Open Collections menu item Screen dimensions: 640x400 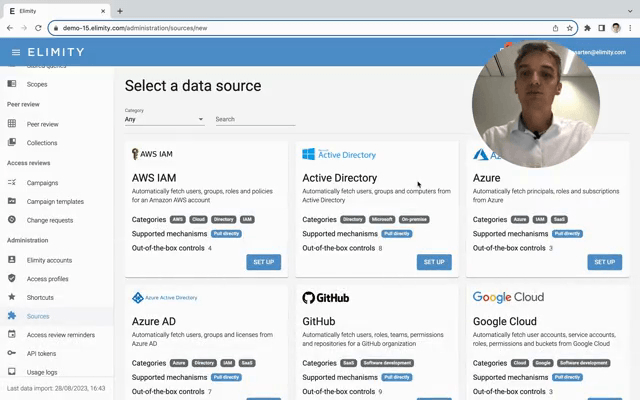(42, 143)
